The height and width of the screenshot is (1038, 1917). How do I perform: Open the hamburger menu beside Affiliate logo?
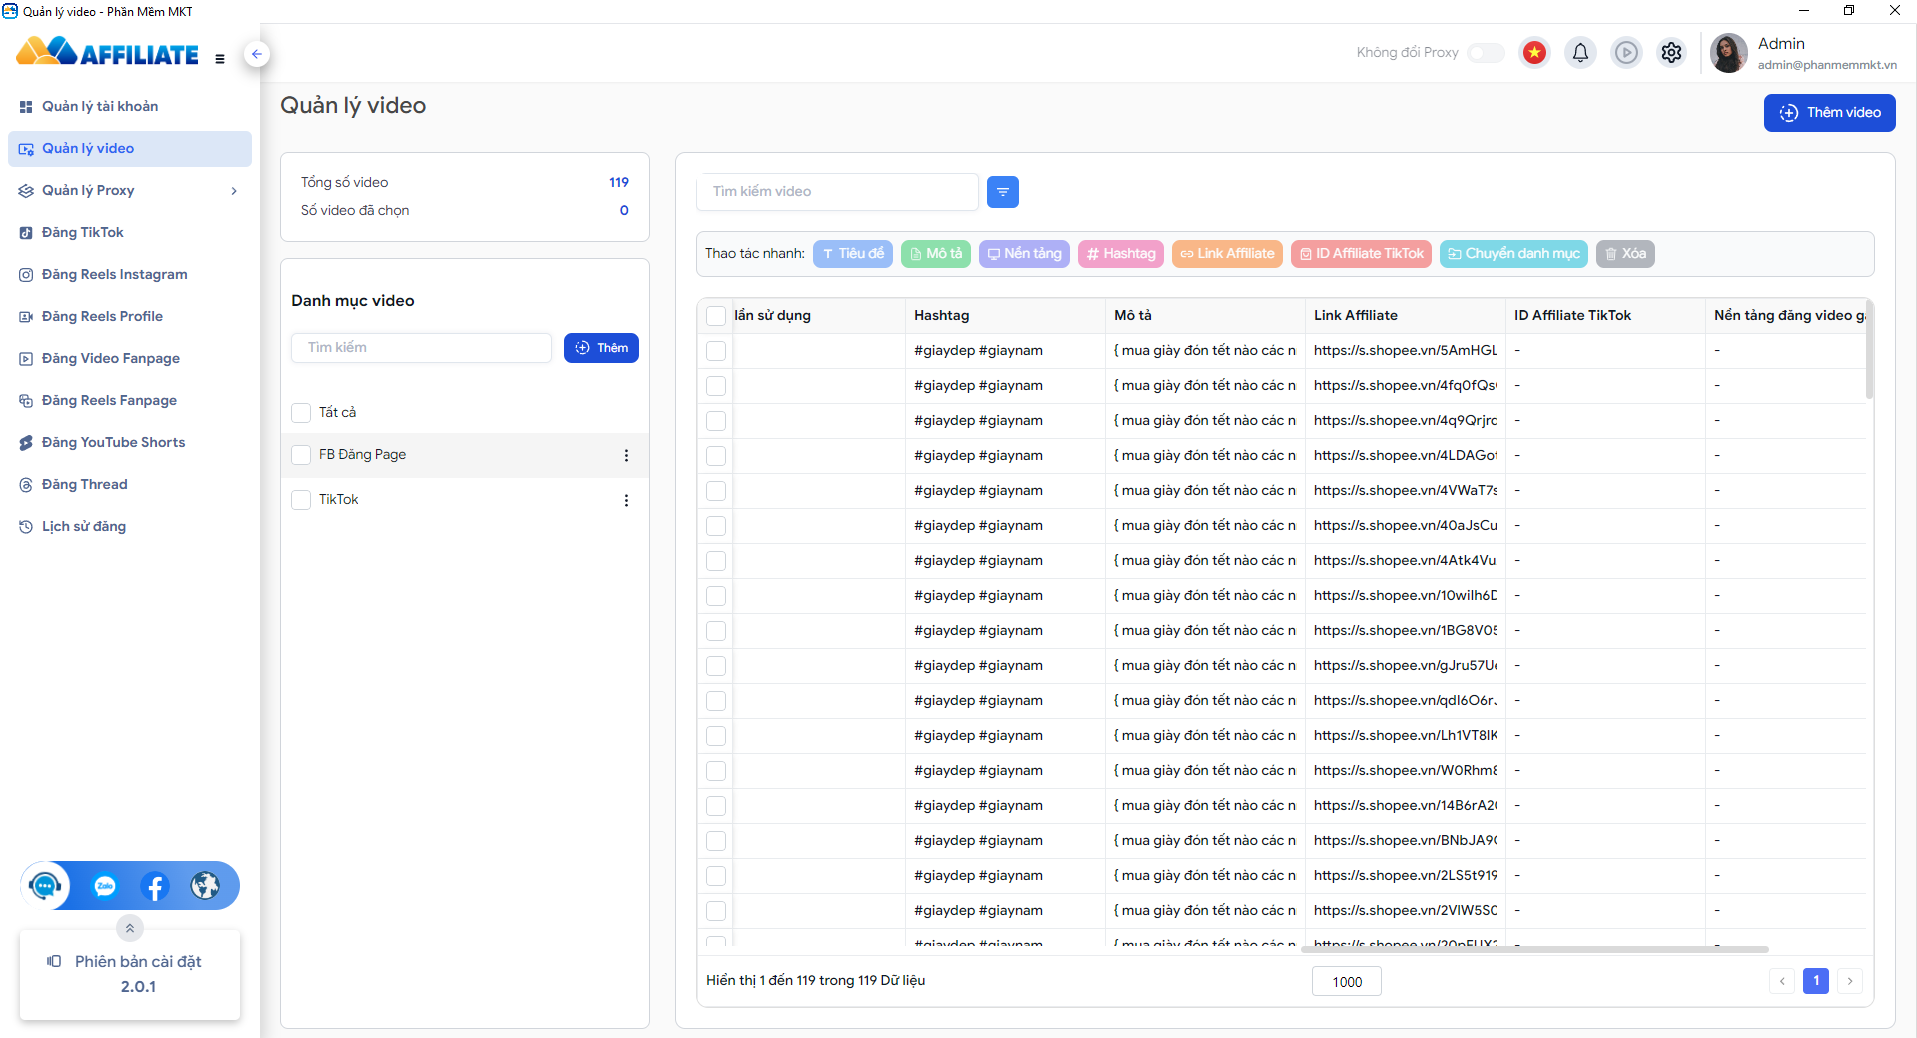(220, 59)
